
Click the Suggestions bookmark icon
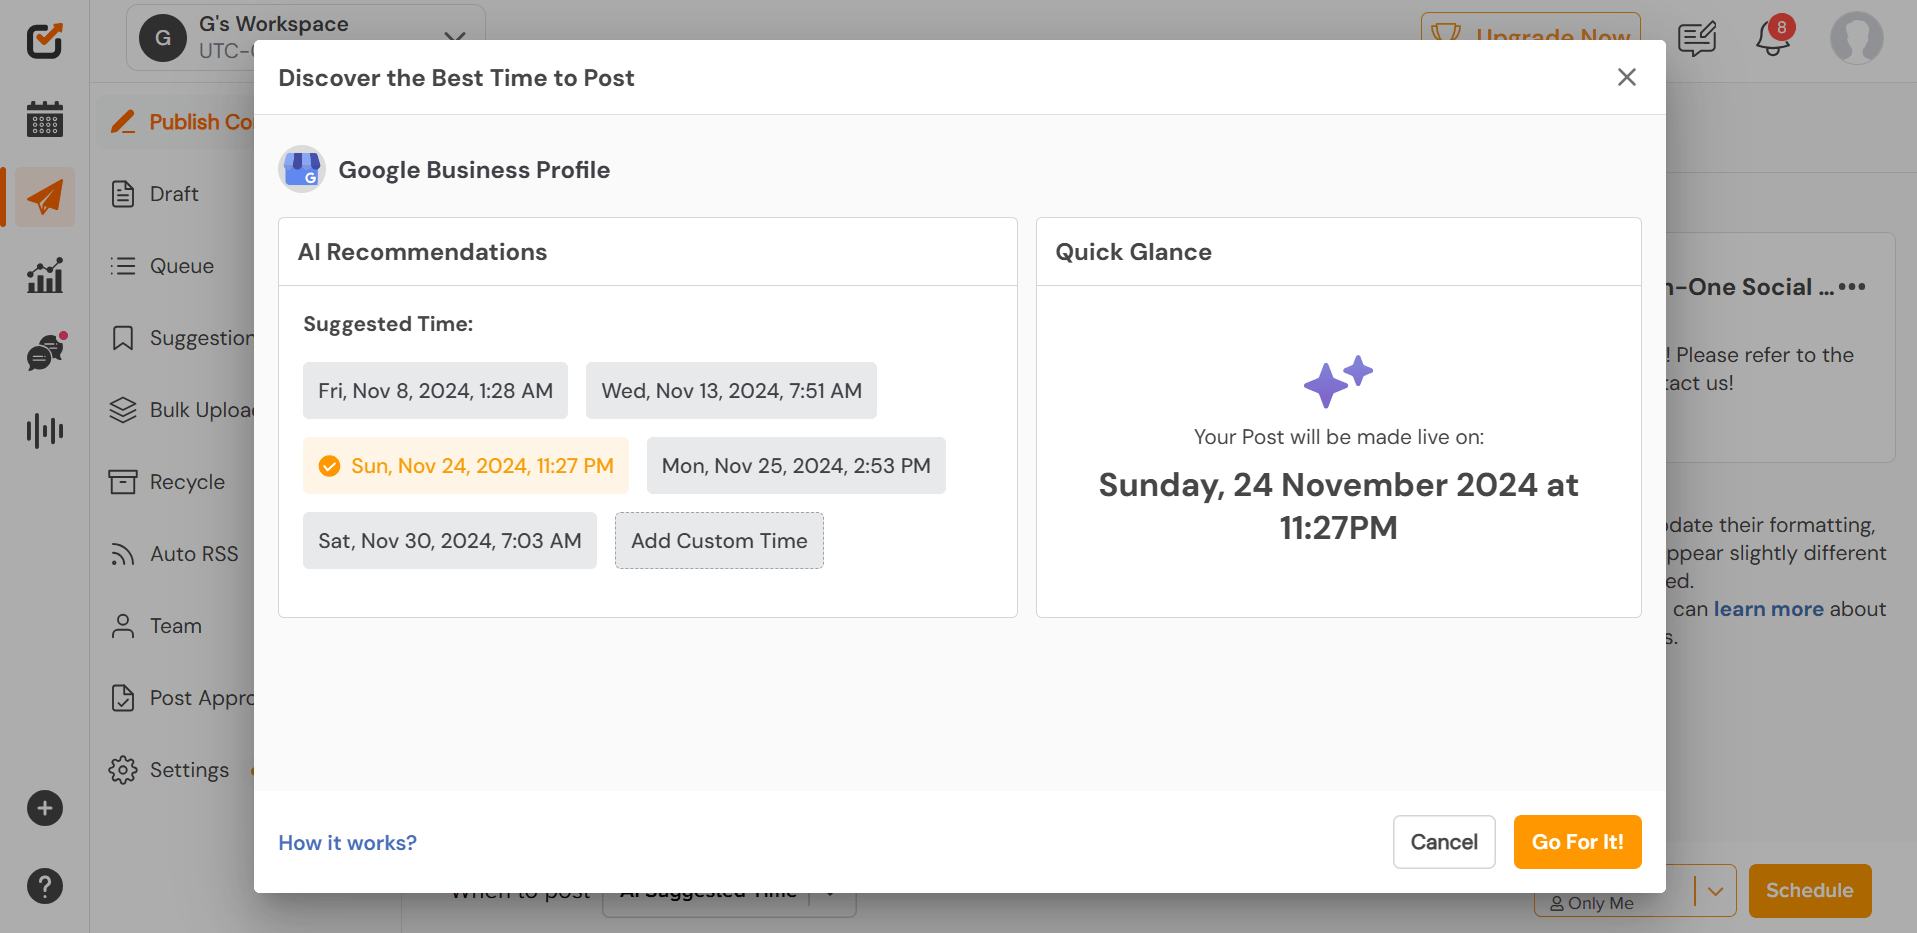[123, 338]
